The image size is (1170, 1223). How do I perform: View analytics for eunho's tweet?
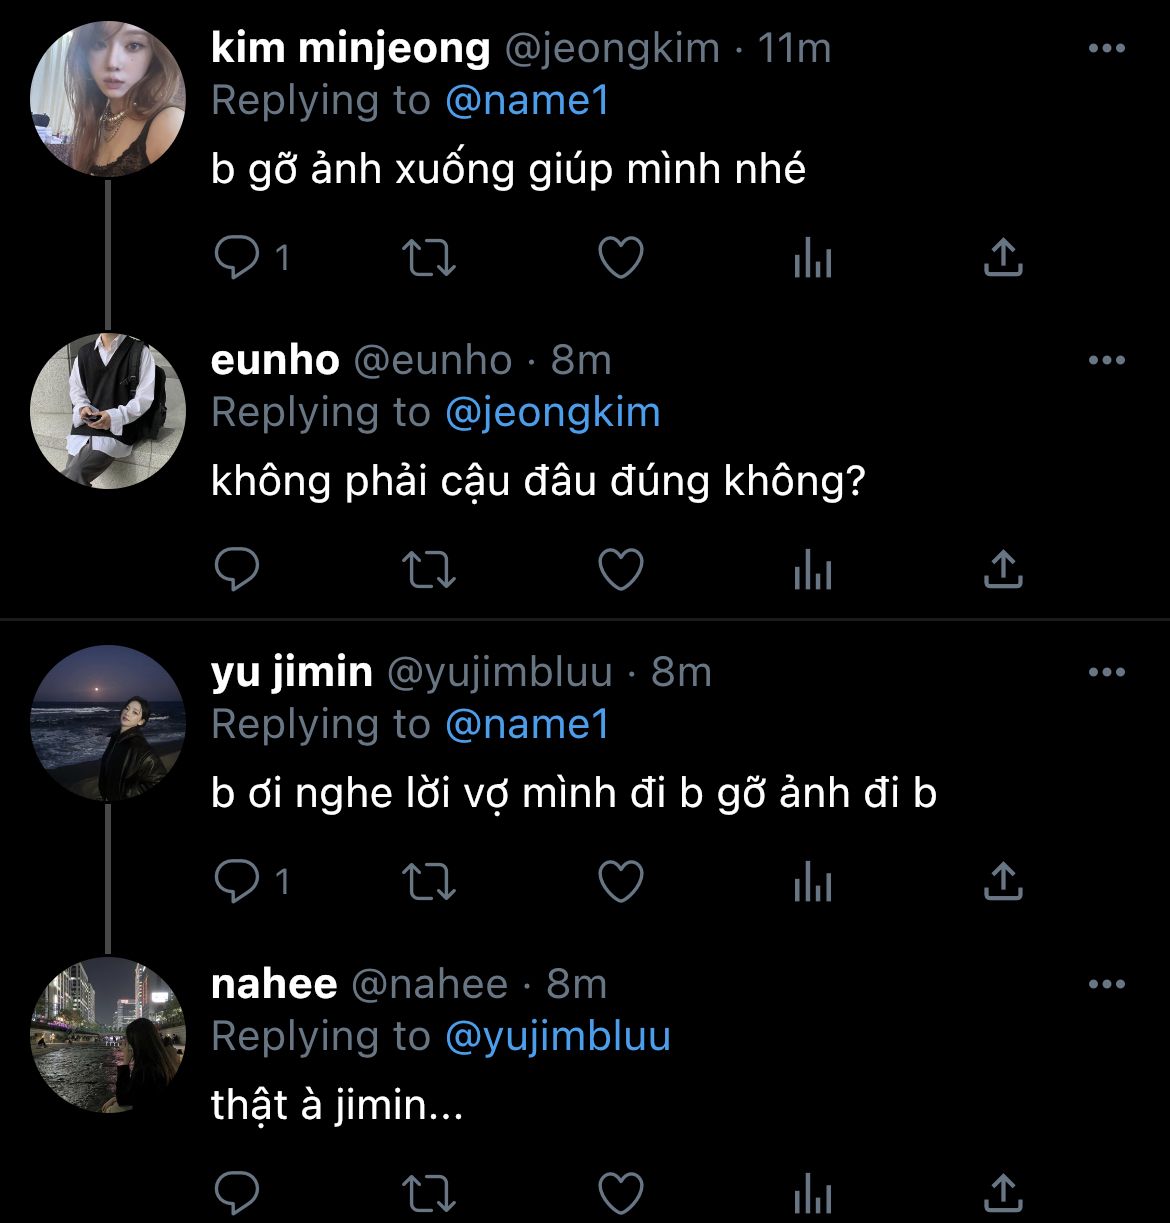click(812, 570)
